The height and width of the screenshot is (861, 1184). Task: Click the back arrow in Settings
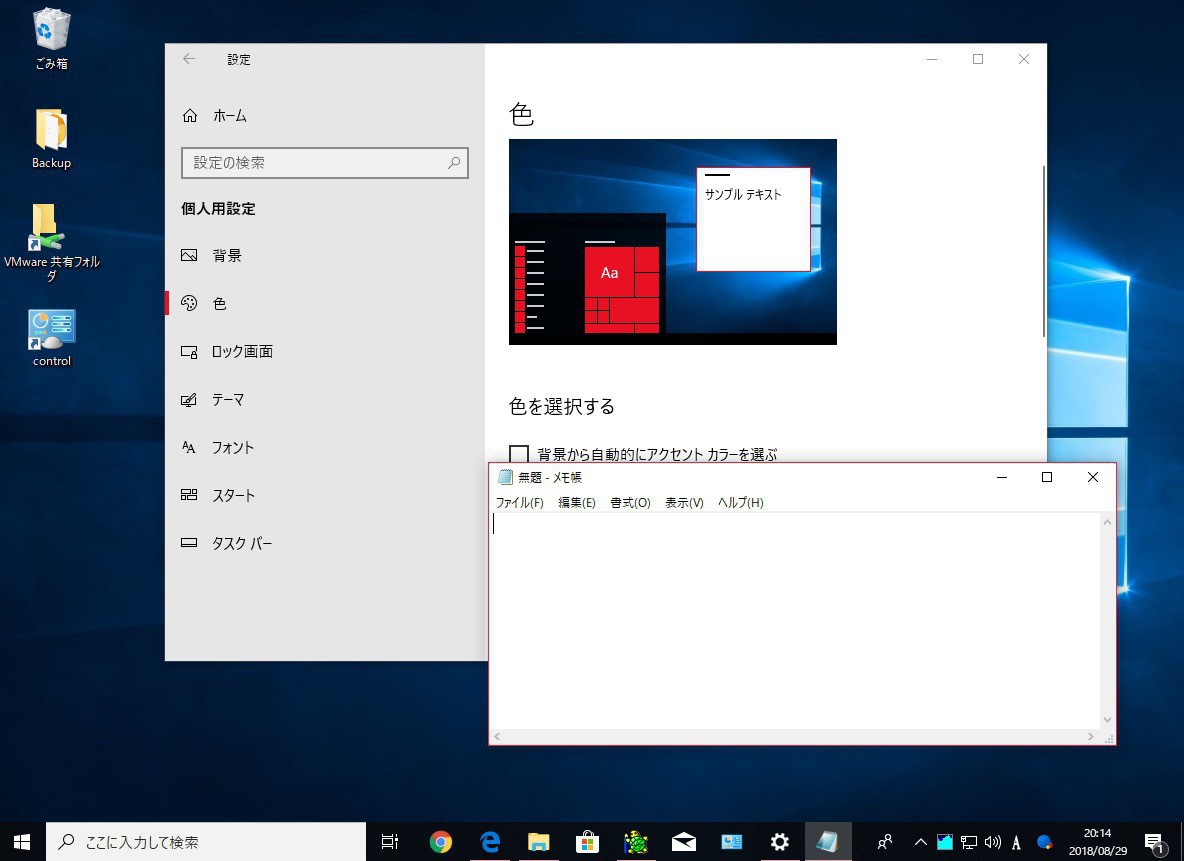(x=189, y=59)
